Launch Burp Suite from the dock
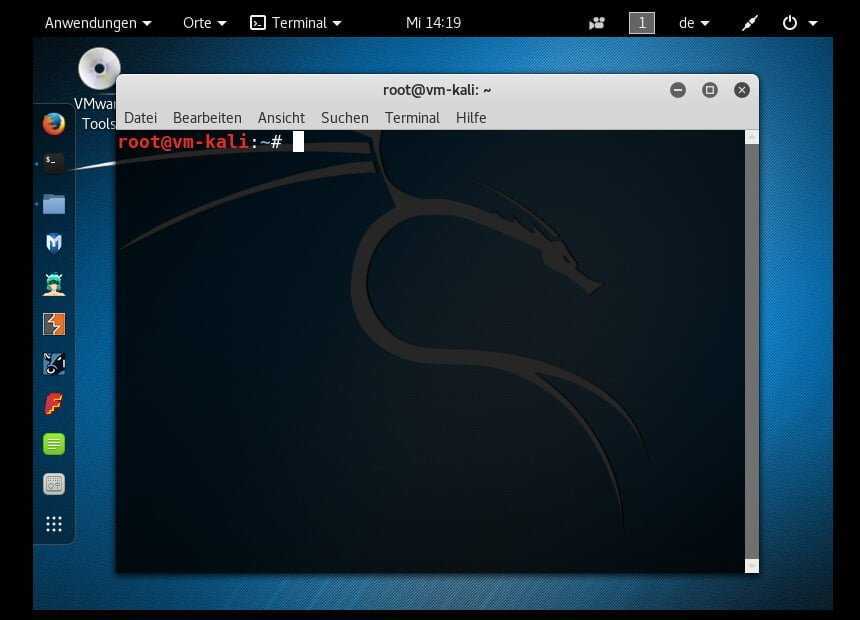860x620 pixels. (x=54, y=324)
